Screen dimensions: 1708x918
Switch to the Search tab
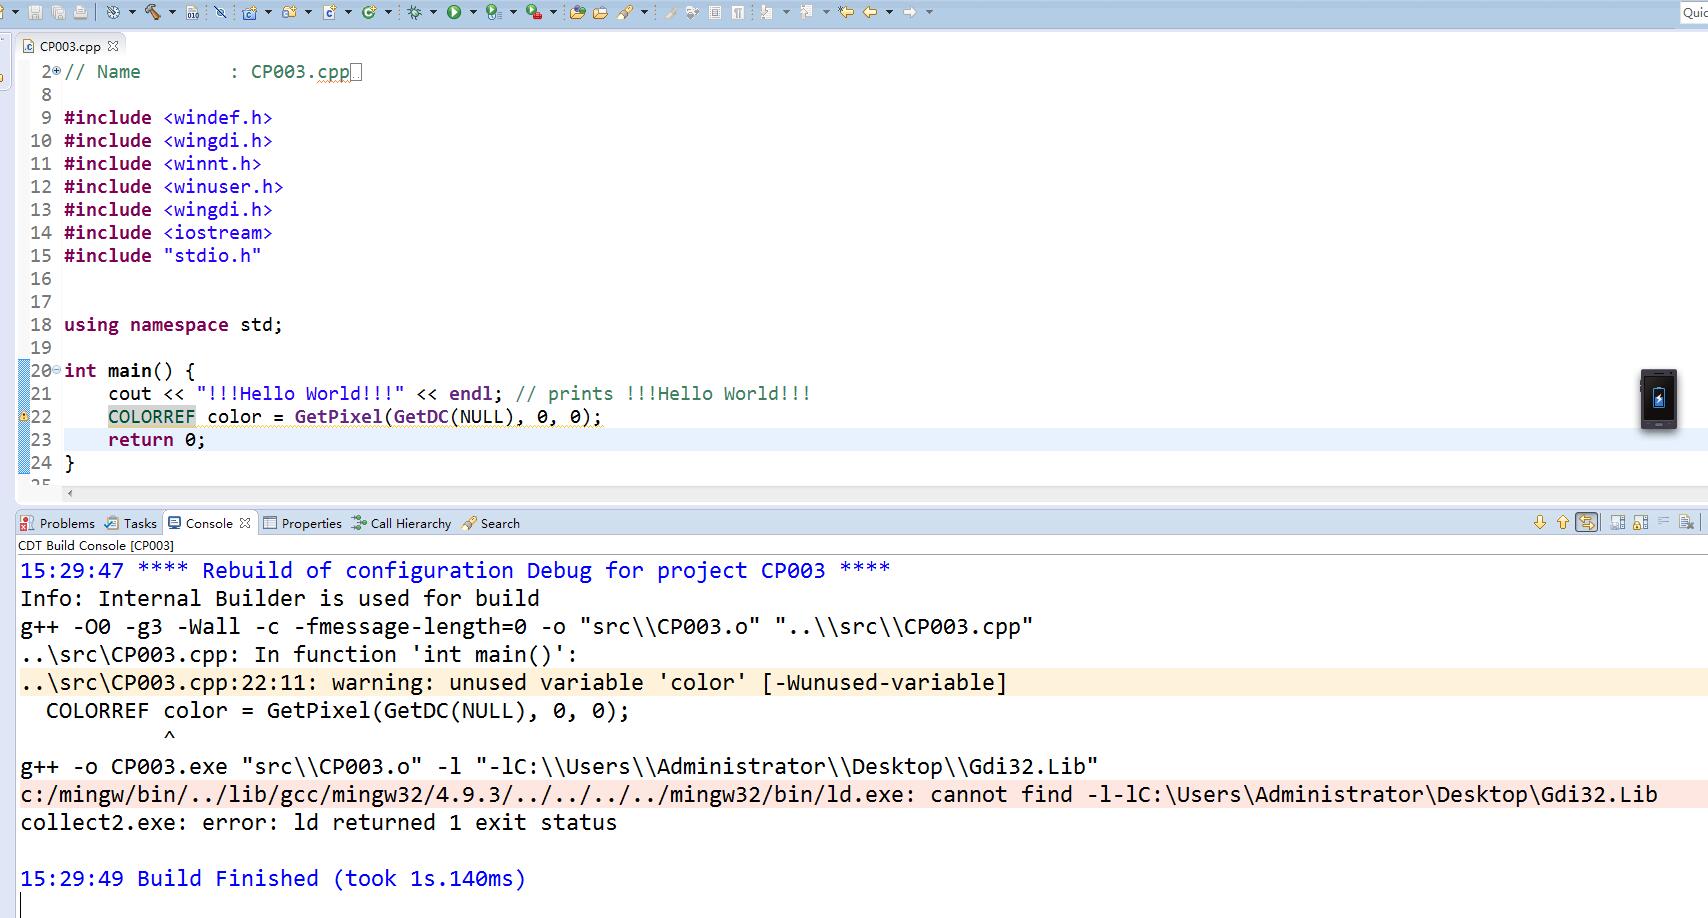491,523
